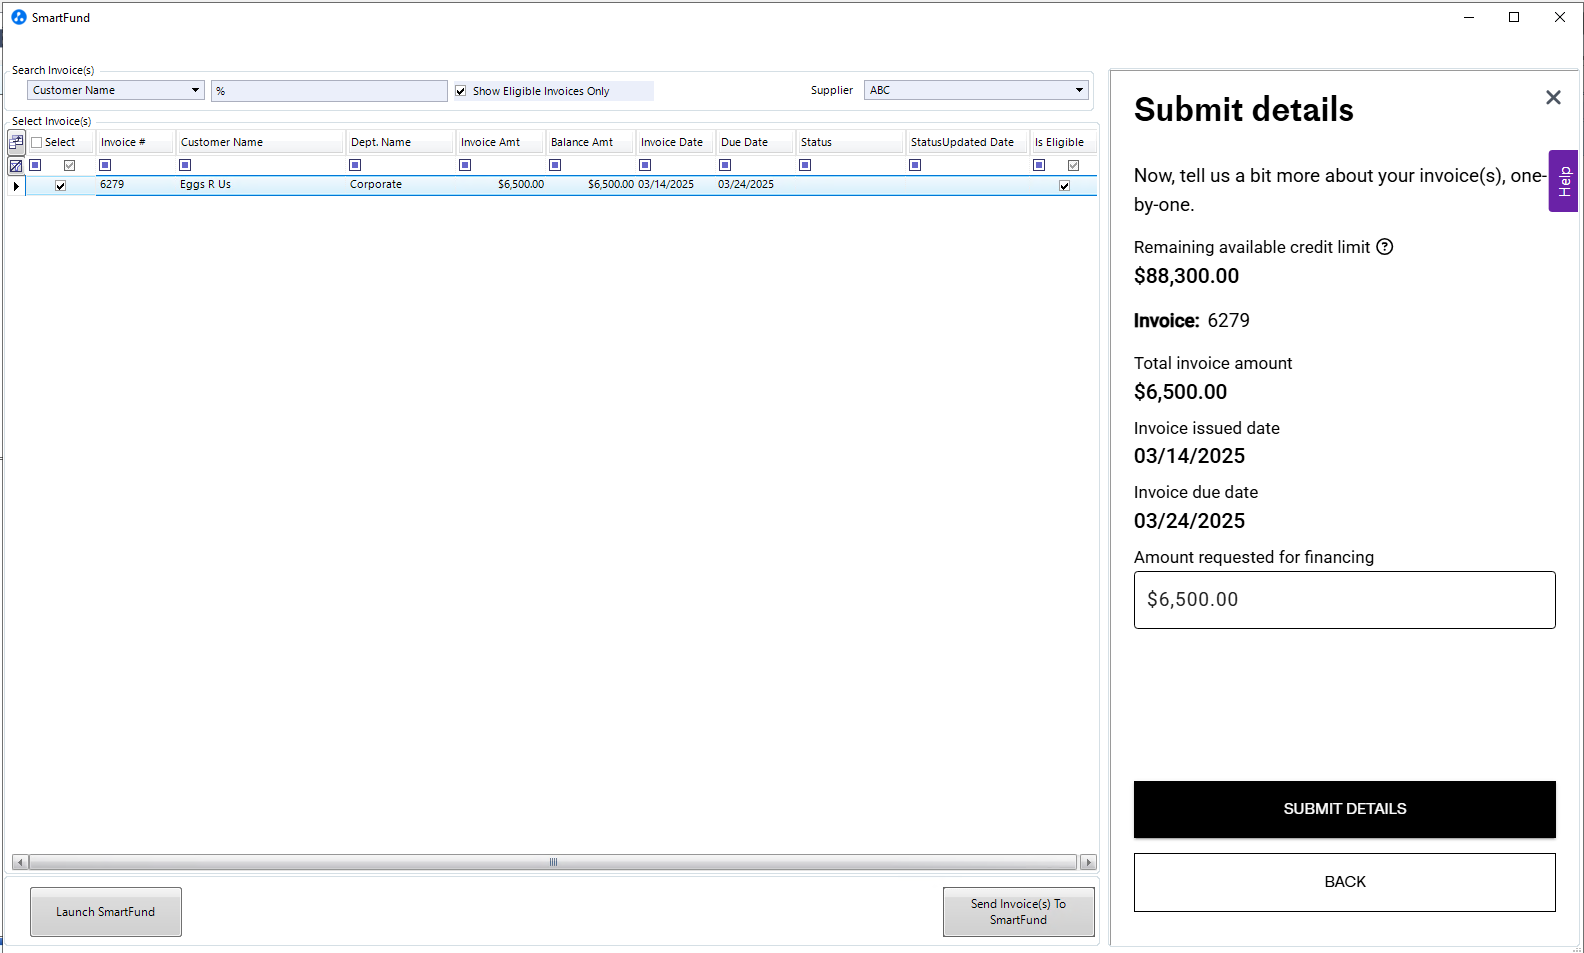Minimize the SmartFund window
Viewport: 1584px width, 953px height.
1469,17
